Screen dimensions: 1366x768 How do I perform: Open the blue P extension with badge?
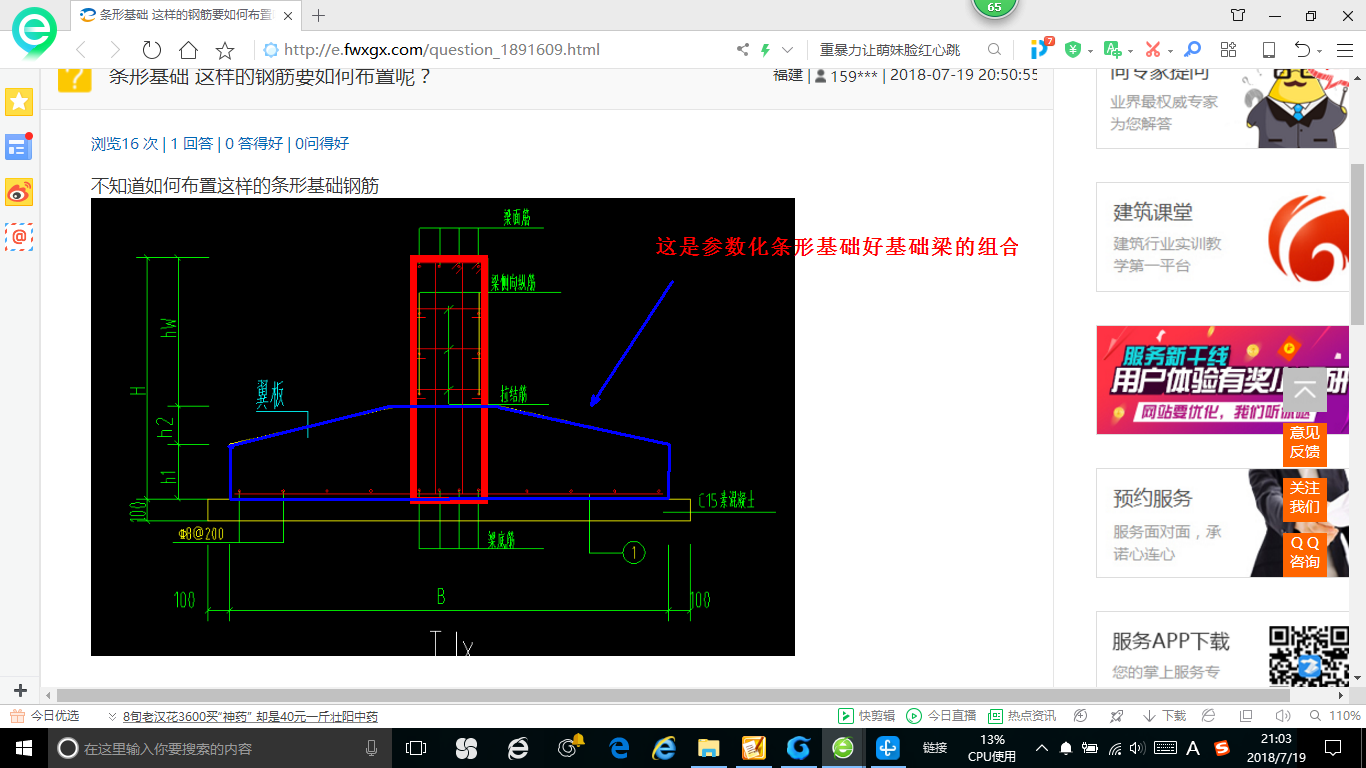[x=1041, y=48]
